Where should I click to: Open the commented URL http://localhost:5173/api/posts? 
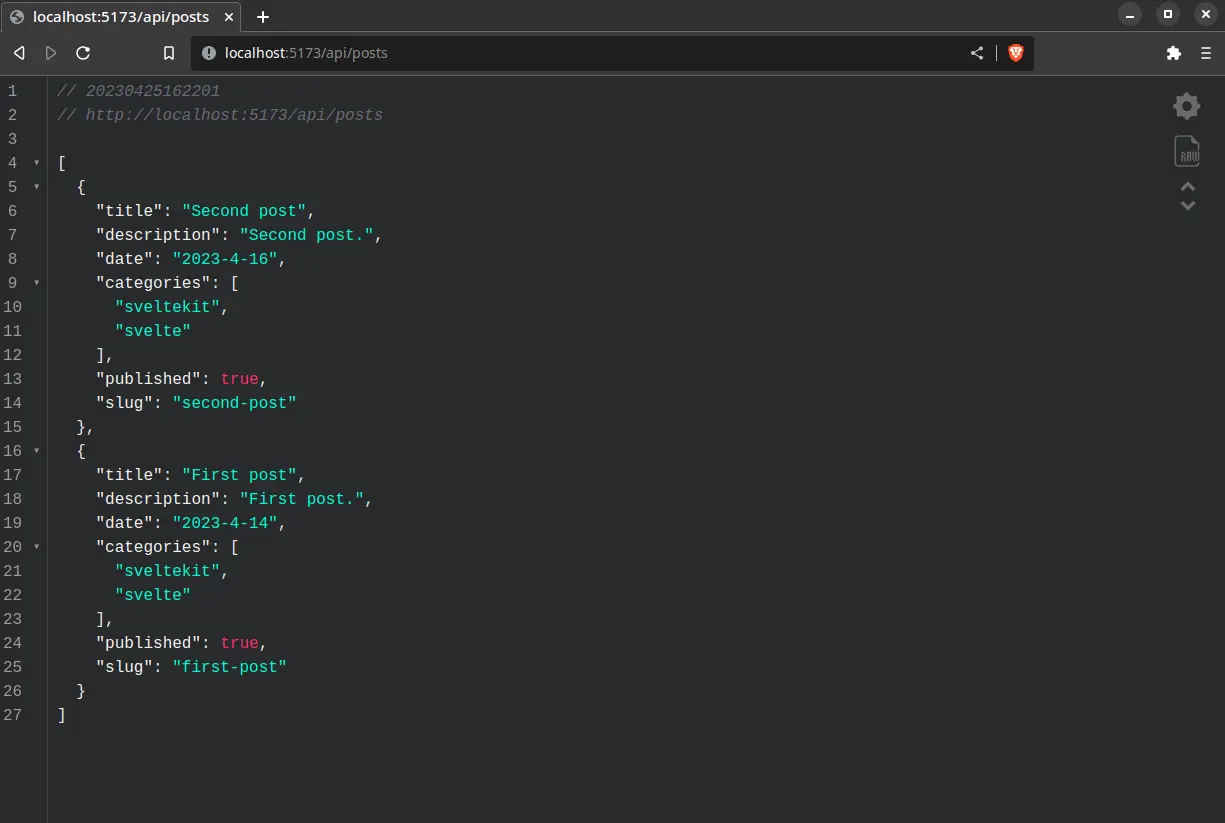coord(234,115)
